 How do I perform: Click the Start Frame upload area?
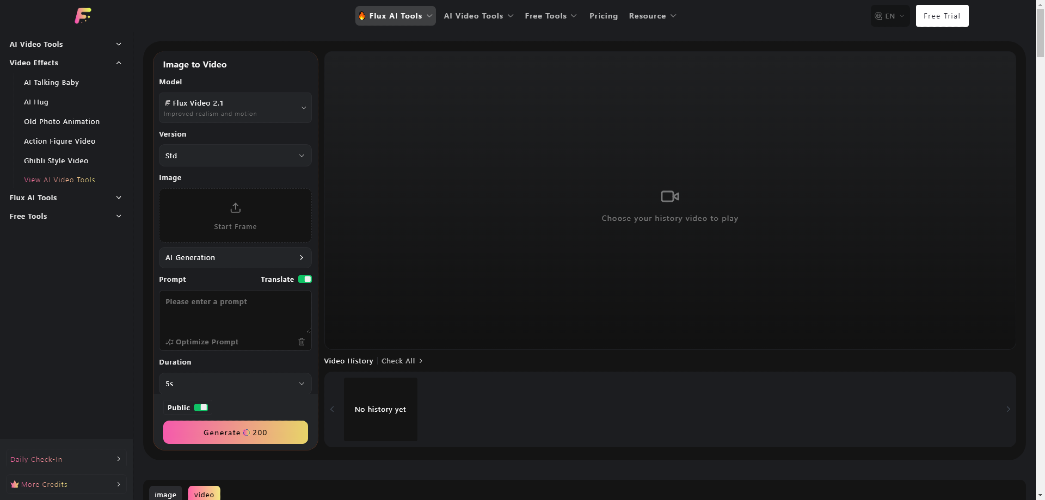pyautogui.click(x=235, y=215)
